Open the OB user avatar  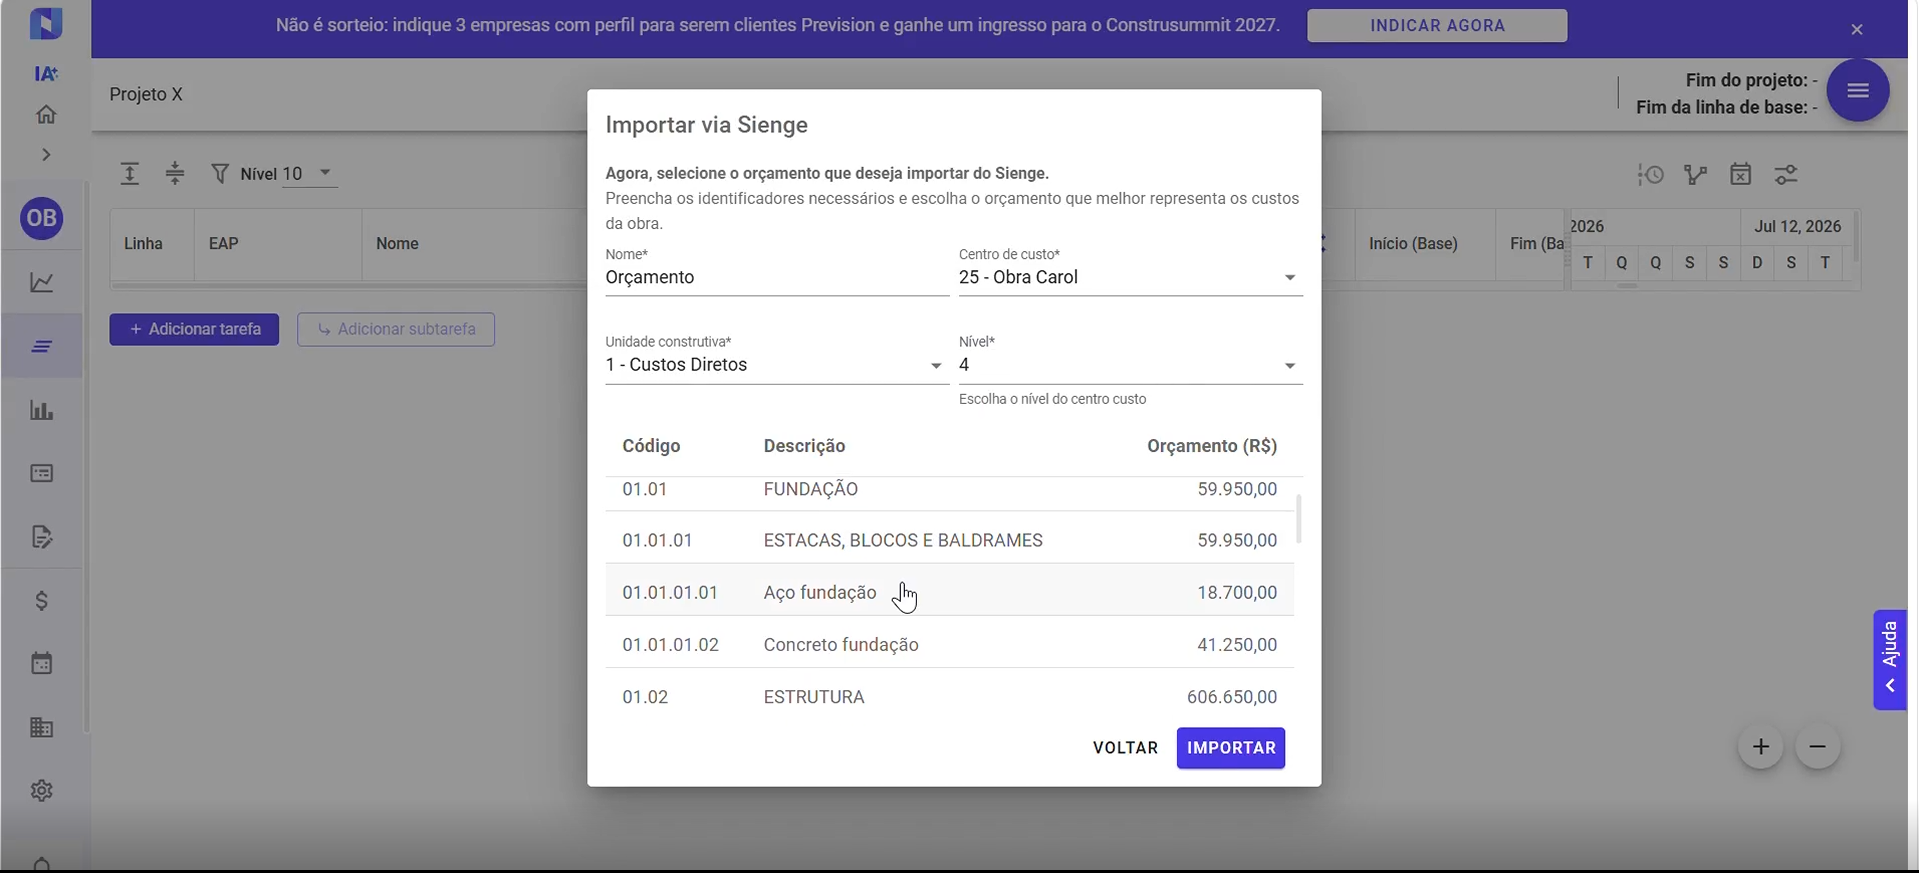pos(42,218)
